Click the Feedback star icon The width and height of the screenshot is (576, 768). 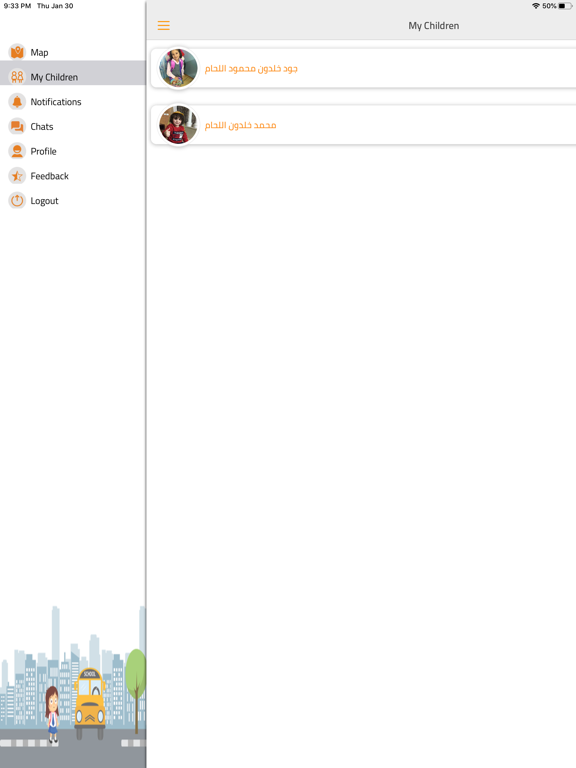(x=17, y=176)
